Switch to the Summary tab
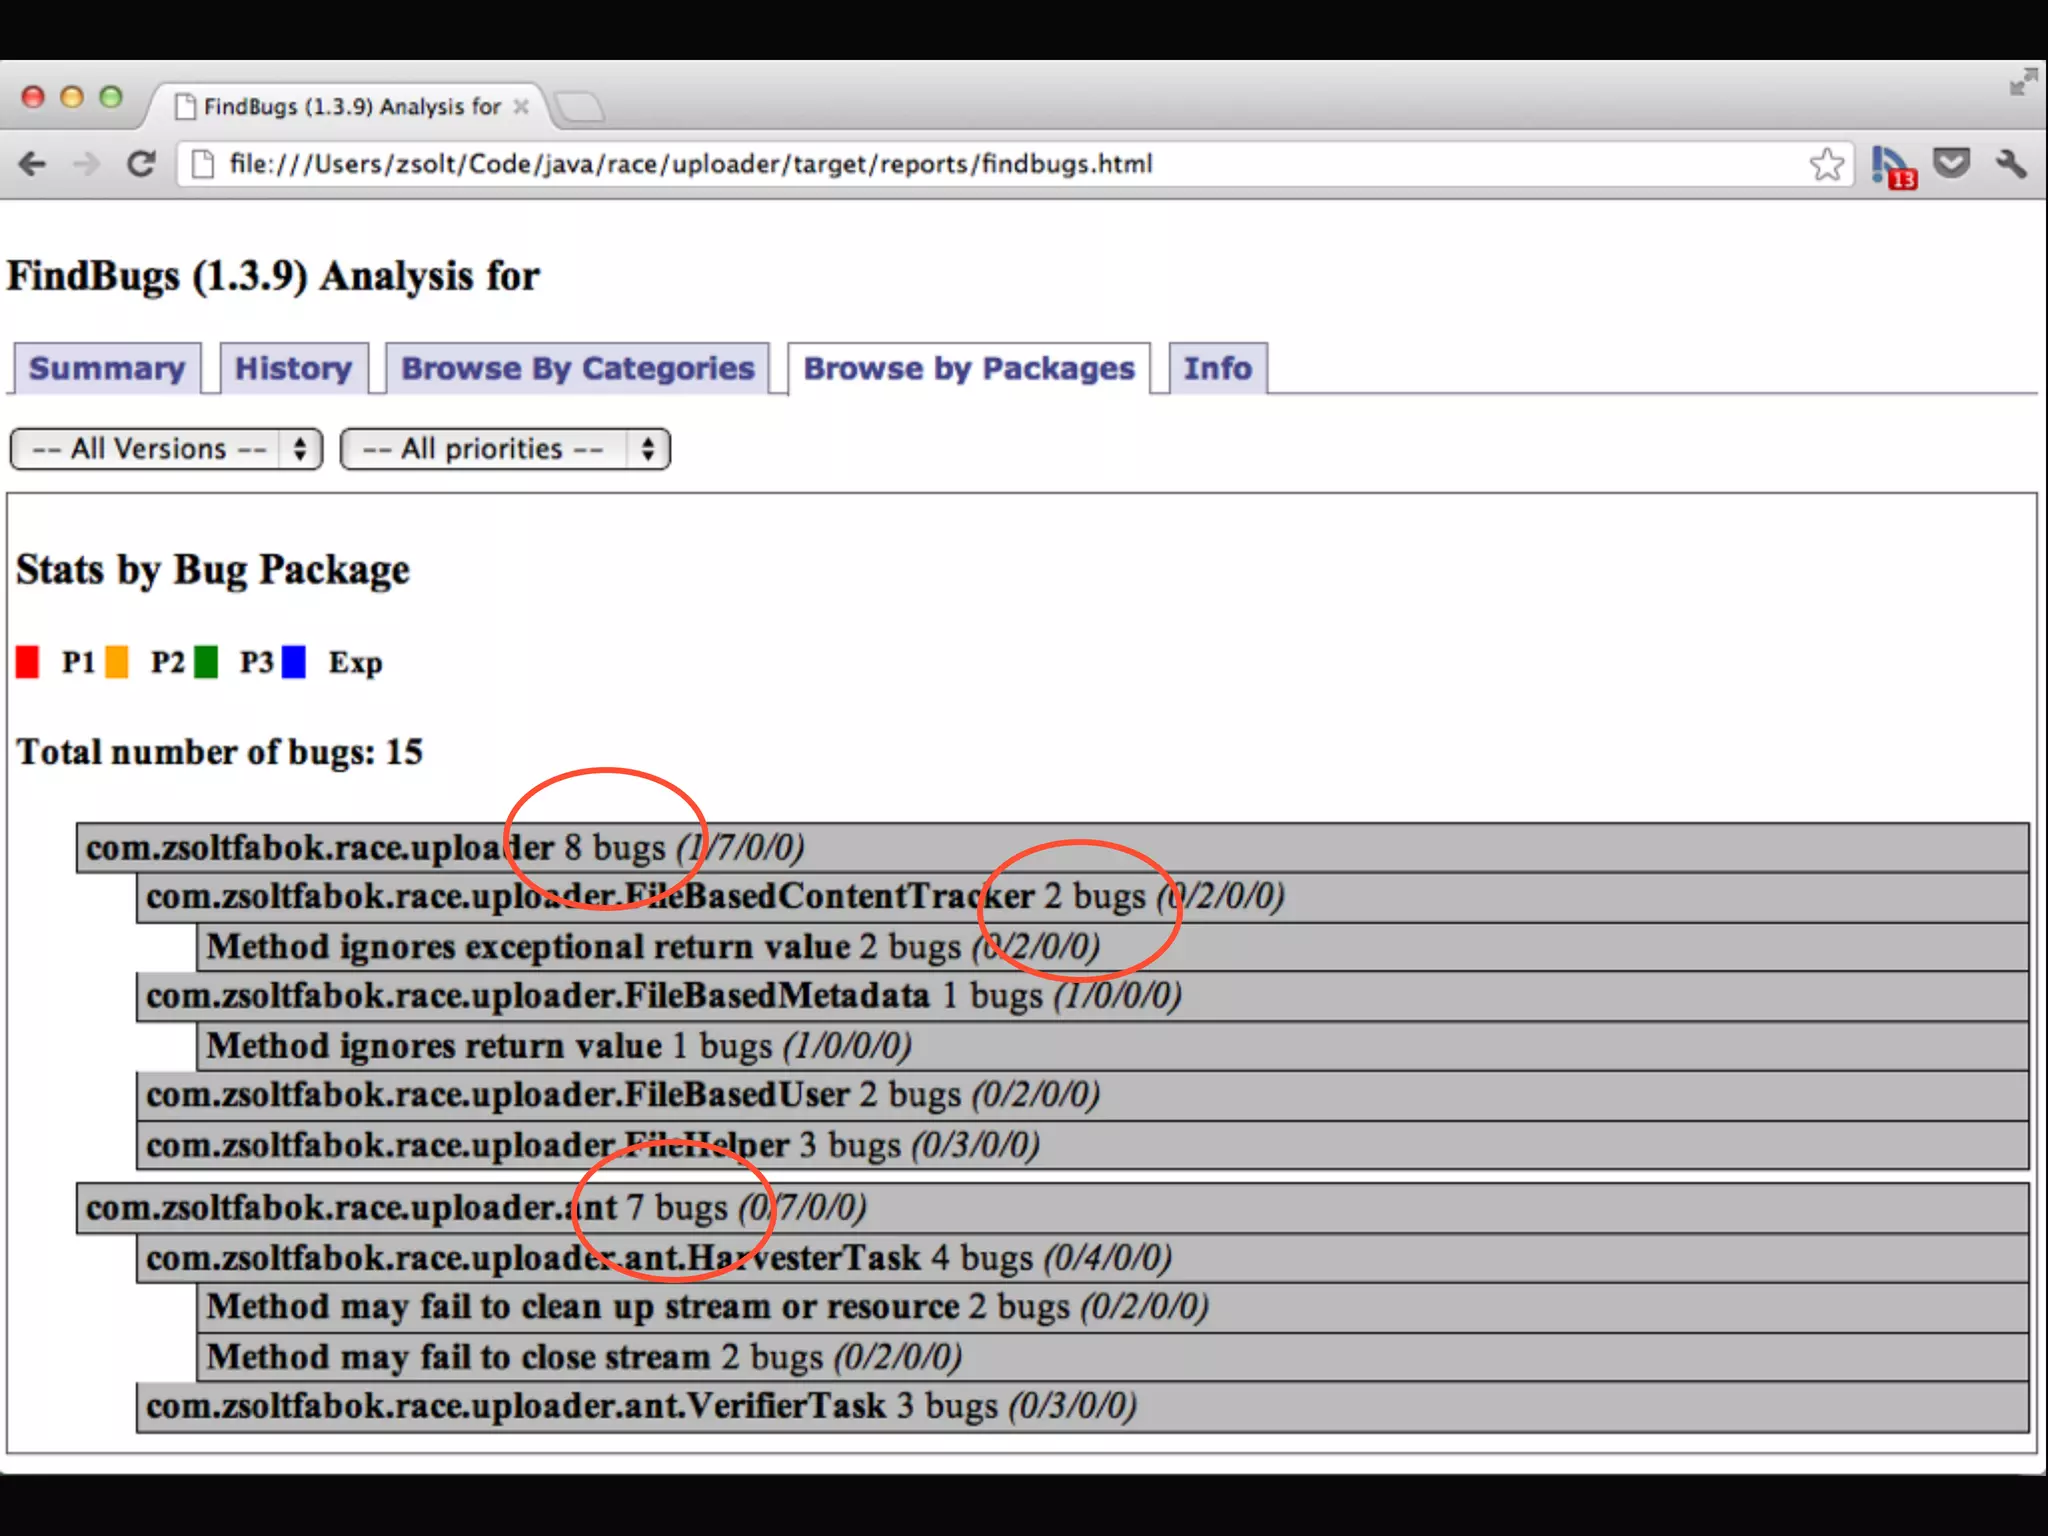 pyautogui.click(x=107, y=368)
